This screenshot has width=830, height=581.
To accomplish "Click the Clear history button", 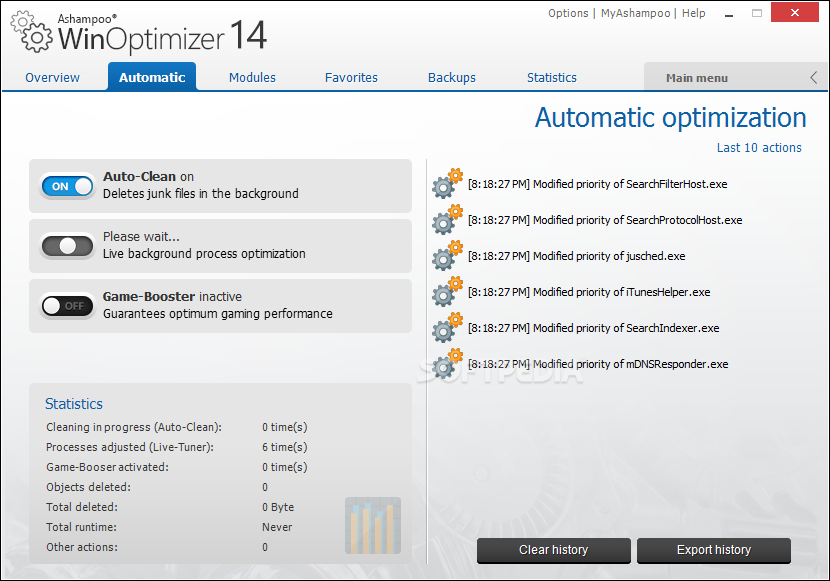I will pos(554,550).
